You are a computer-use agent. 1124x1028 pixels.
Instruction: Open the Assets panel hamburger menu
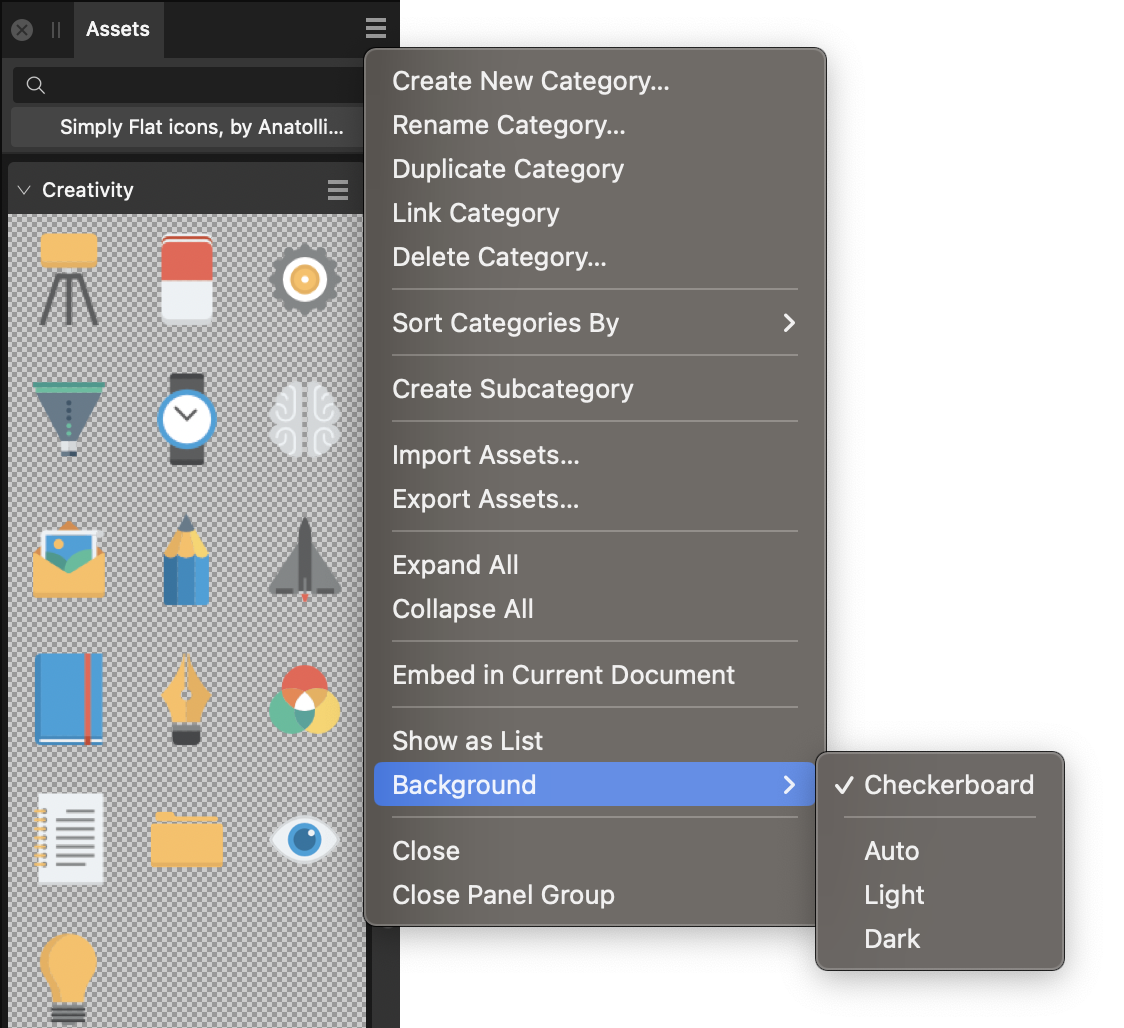tap(375, 28)
